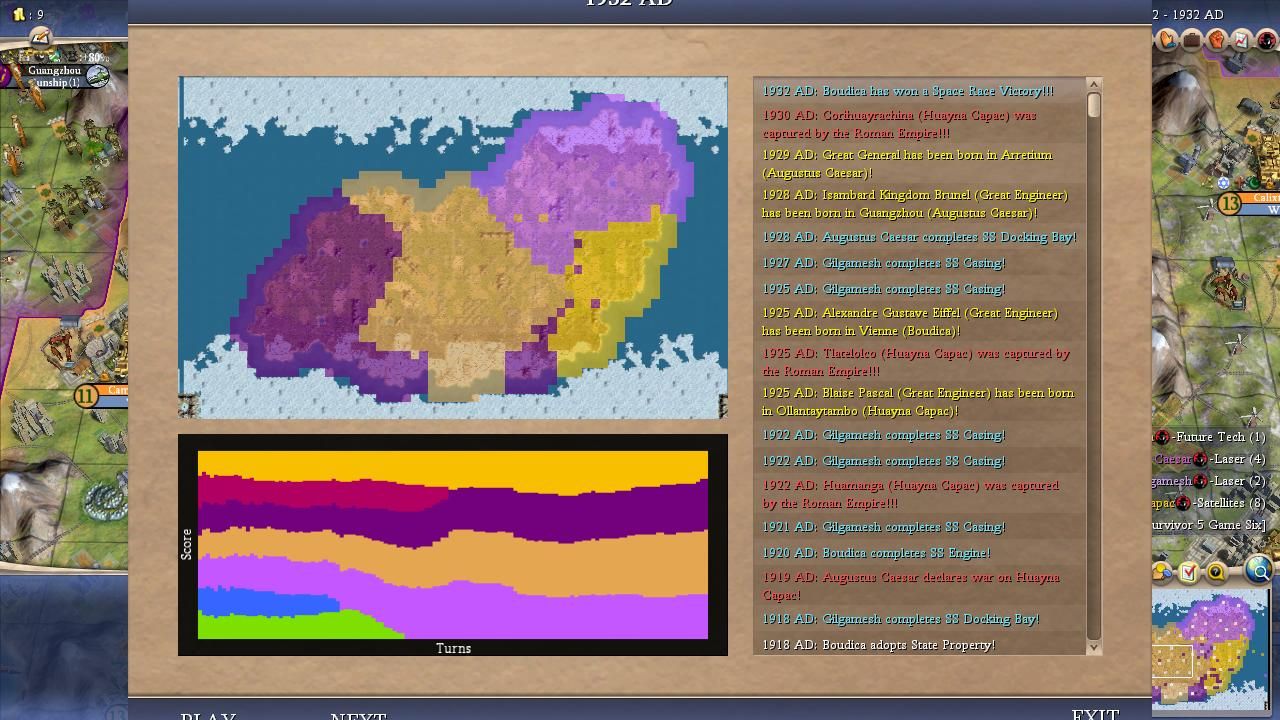
Task: Select the 1922 Huamanga captured log entry
Action: 919,494
